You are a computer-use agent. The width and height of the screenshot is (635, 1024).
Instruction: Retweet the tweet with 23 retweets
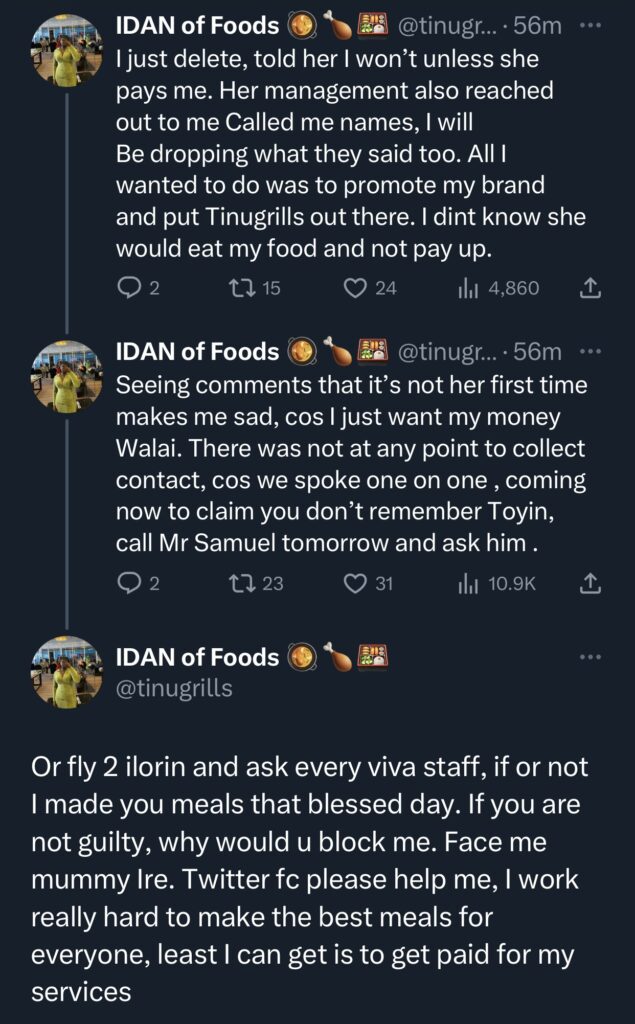coord(241,583)
